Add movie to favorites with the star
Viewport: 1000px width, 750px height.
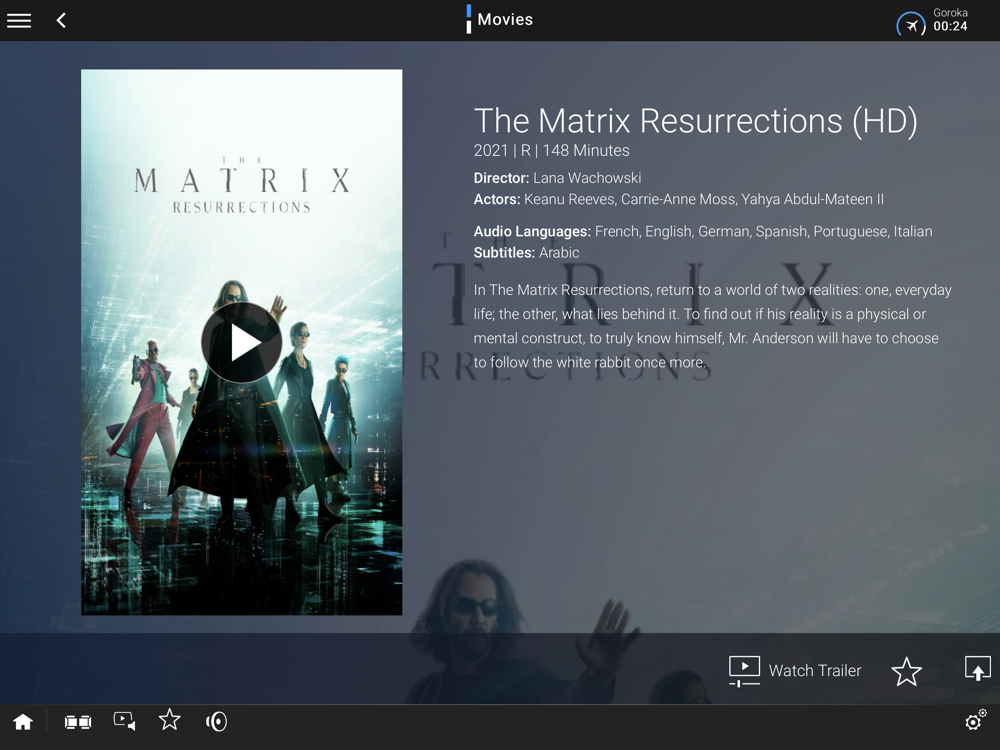[x=906, y=672]
